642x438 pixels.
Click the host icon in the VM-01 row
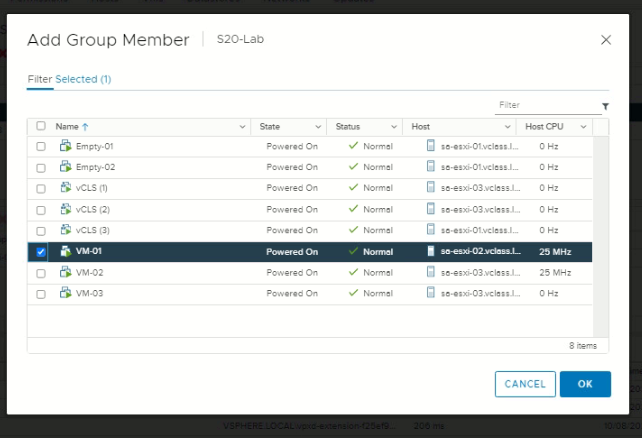pos(430,251)
